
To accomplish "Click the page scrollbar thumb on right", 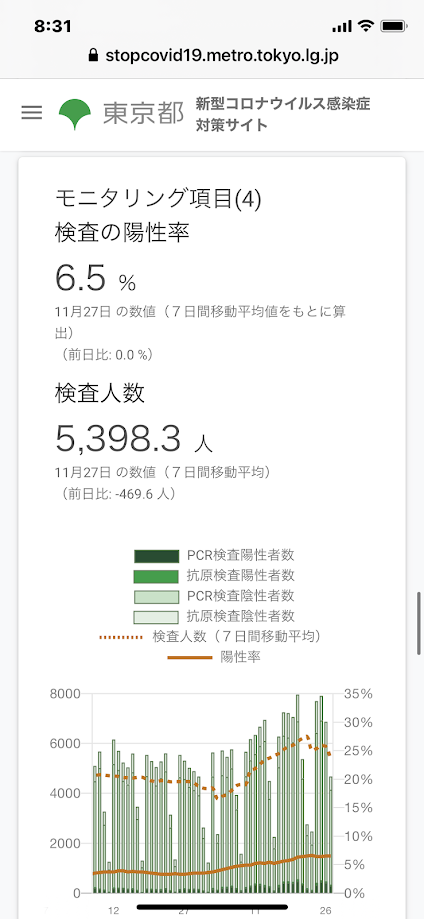I will pos(419,623).
